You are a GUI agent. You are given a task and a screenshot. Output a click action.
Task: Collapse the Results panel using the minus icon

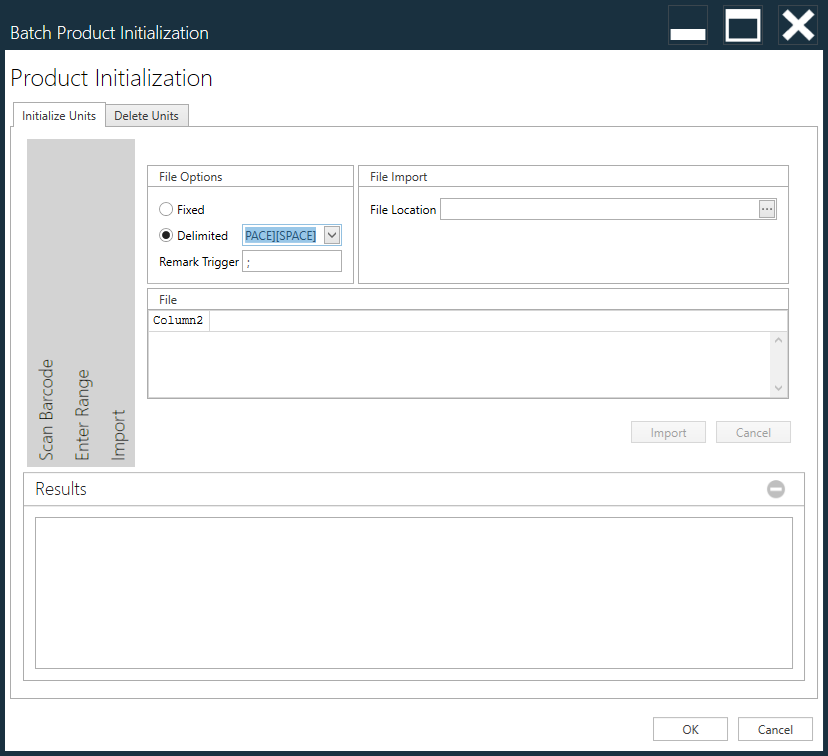[776, 489]
